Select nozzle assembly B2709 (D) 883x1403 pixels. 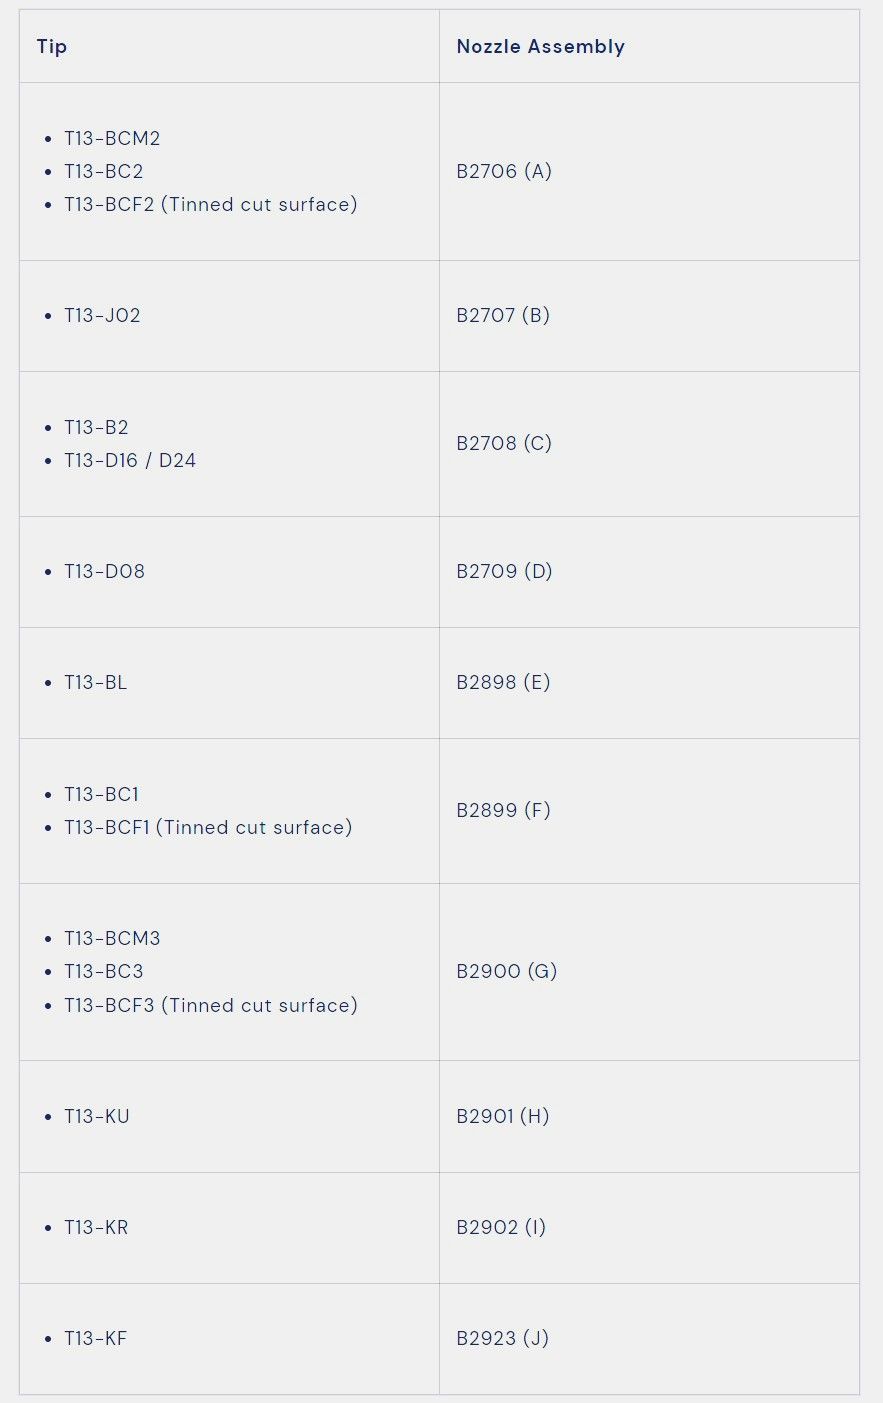point(504,571)
